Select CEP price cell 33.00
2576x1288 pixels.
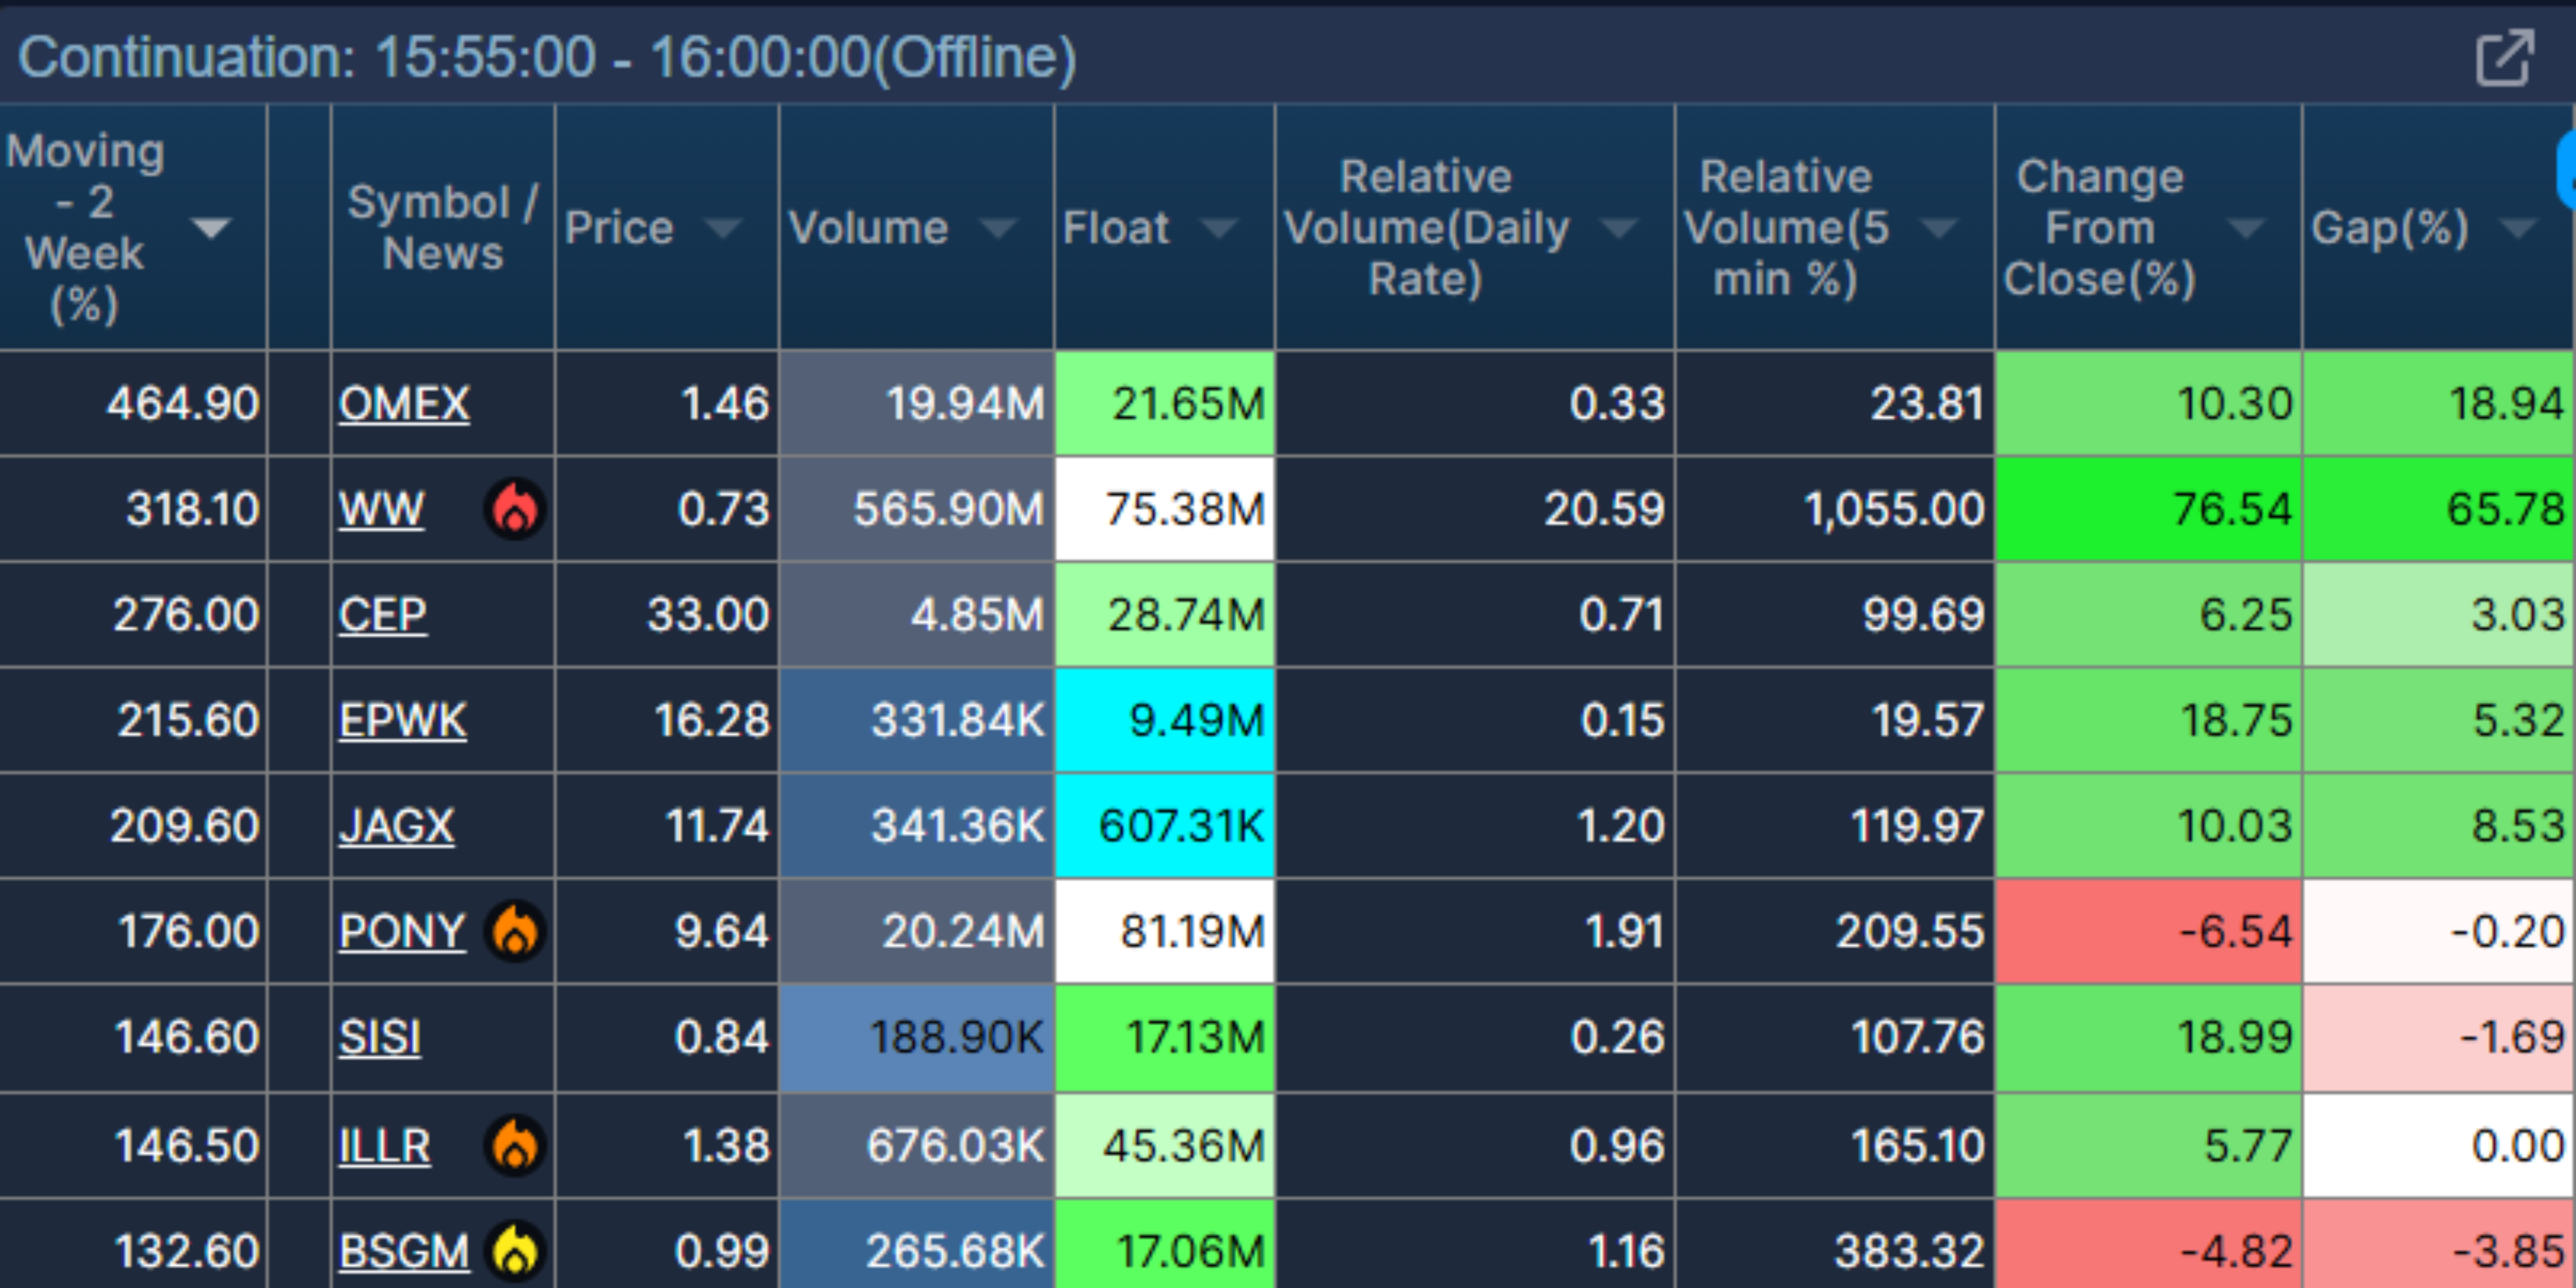pos(667,615)
